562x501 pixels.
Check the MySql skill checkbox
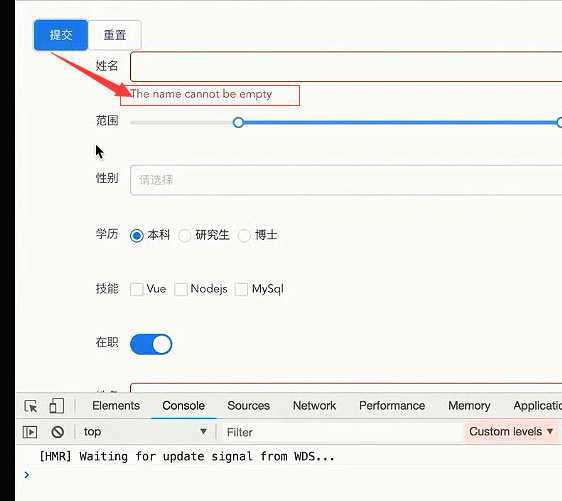click(241, 289)
